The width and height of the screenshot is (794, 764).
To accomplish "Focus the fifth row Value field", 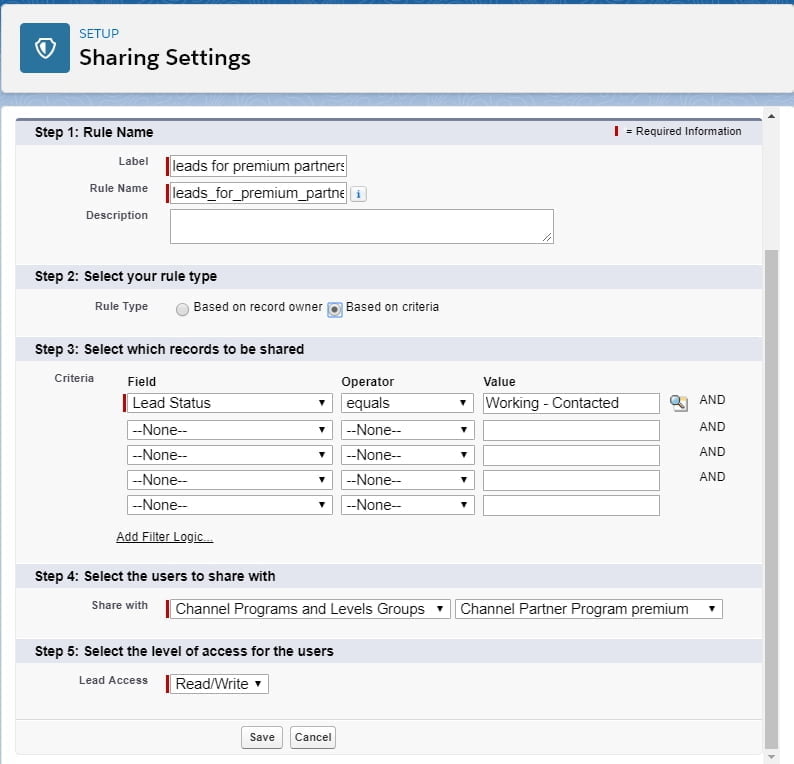I will point(571,505).
